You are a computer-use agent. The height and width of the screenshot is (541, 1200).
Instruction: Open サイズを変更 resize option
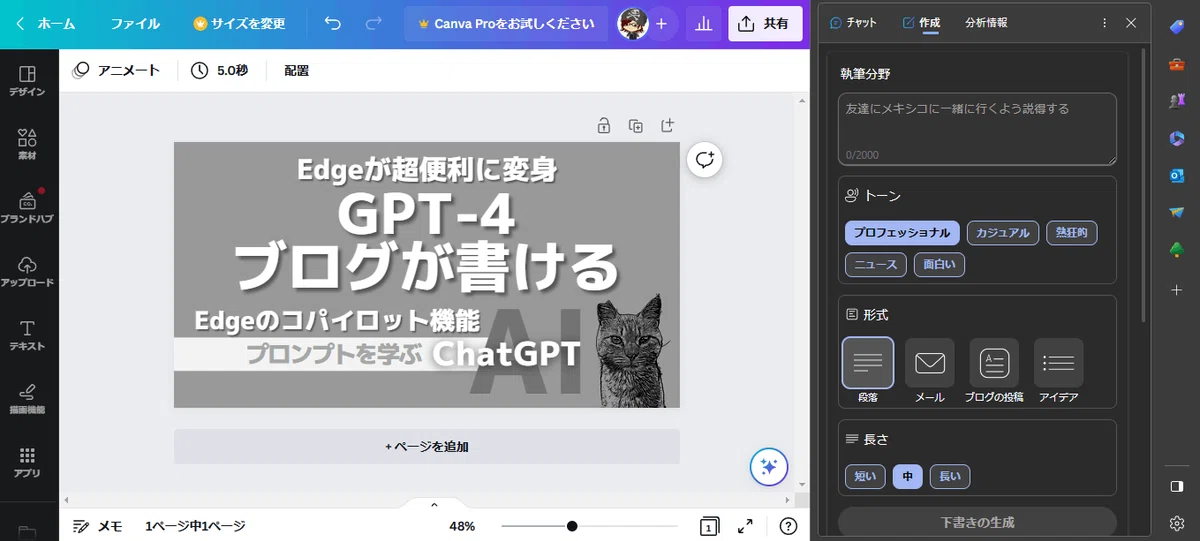click(x=239, y=24)
